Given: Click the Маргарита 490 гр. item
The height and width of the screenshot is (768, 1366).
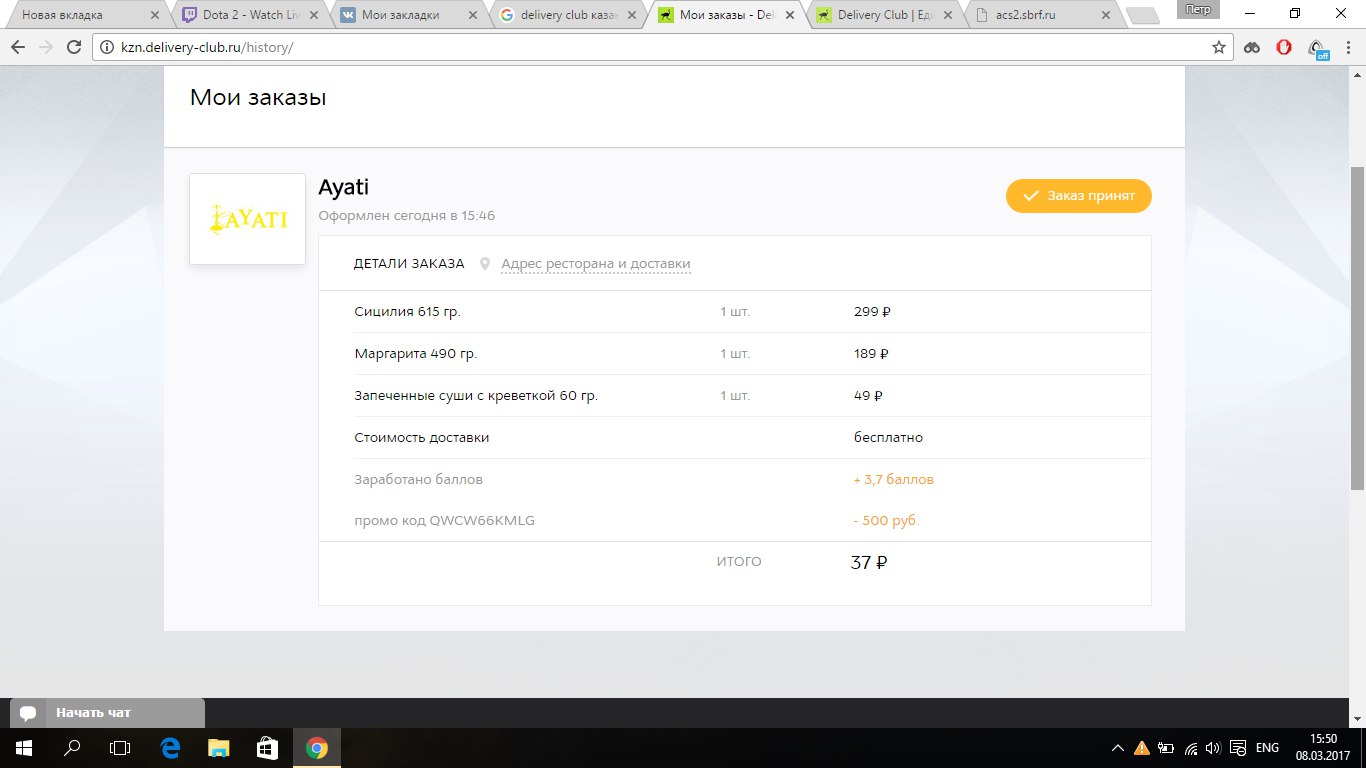Looking at the screenshot, I should (x=415, y=354).
